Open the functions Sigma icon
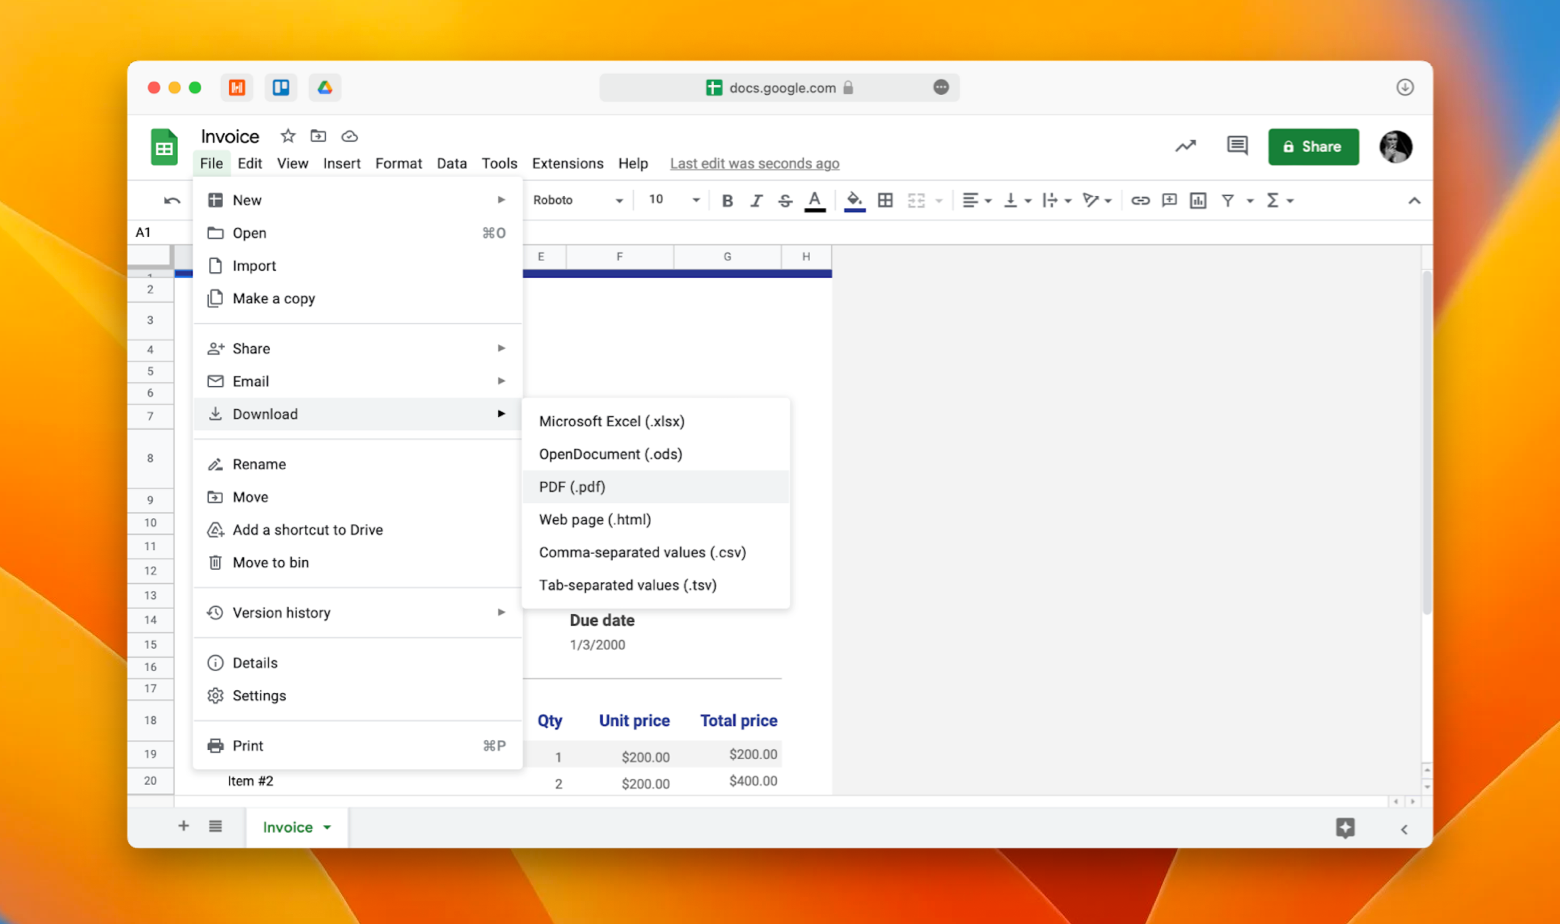This screenshot has width=1560, height=924. pyautogui.click(x=1274, y=200)
